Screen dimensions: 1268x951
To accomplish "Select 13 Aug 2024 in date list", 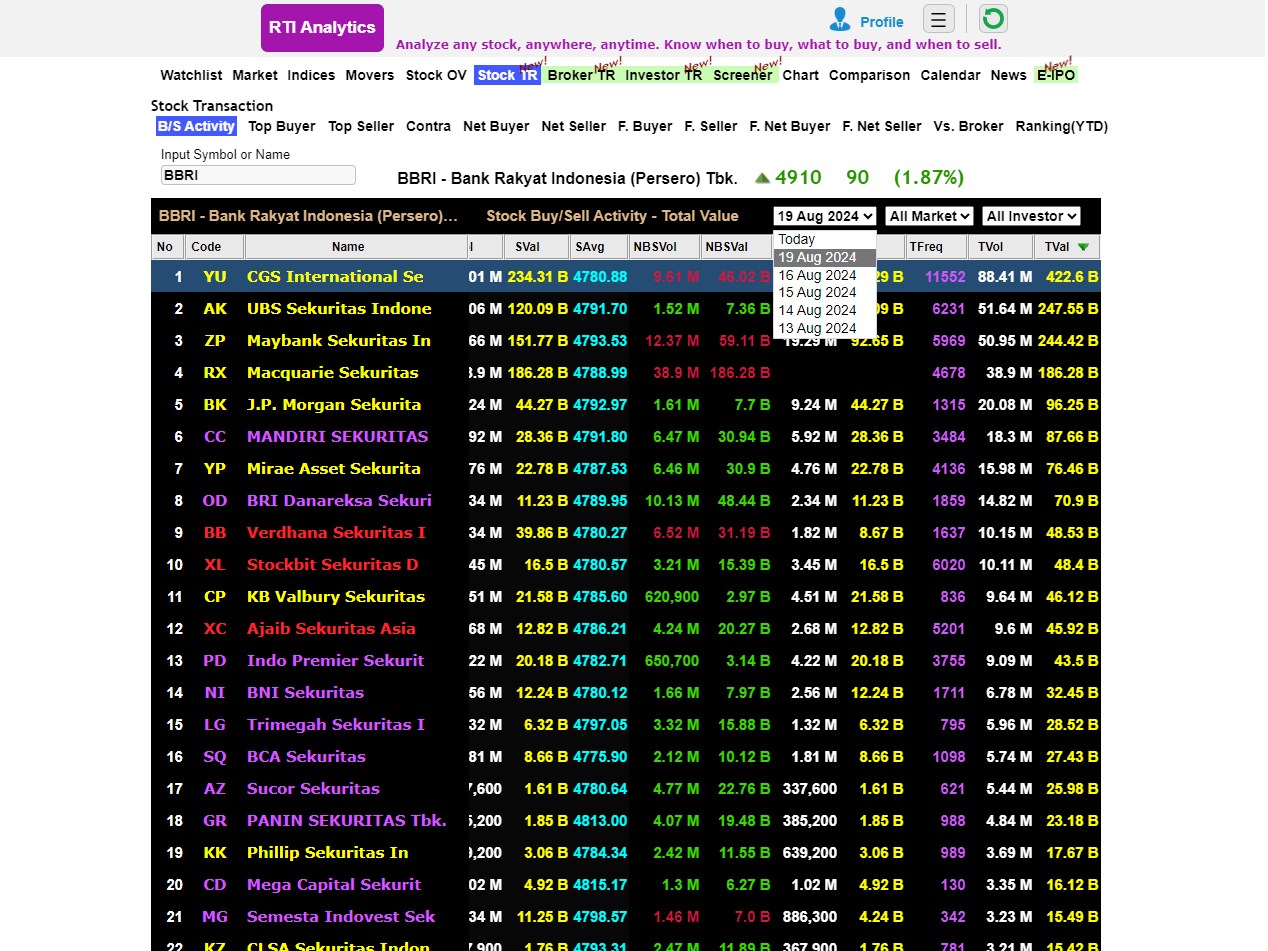I will (x=825, y=329).
